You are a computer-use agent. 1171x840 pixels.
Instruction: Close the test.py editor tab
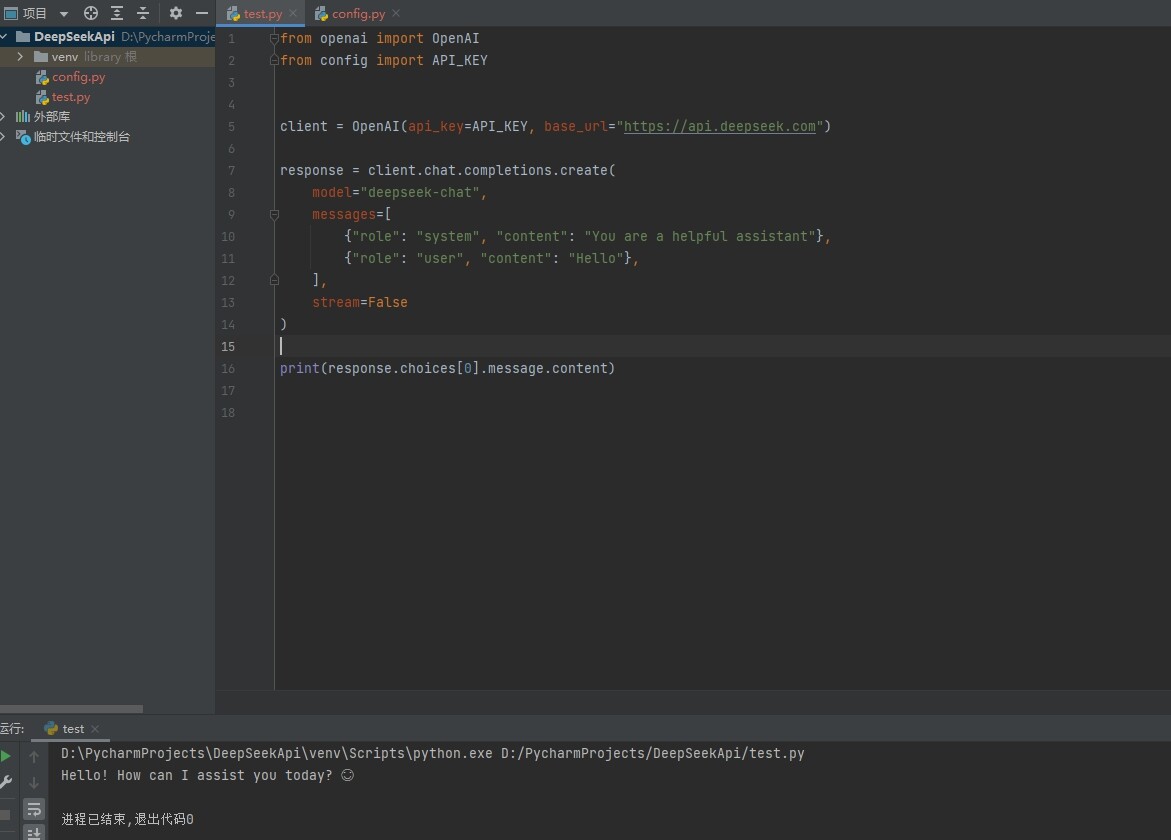tap(294, 14)
